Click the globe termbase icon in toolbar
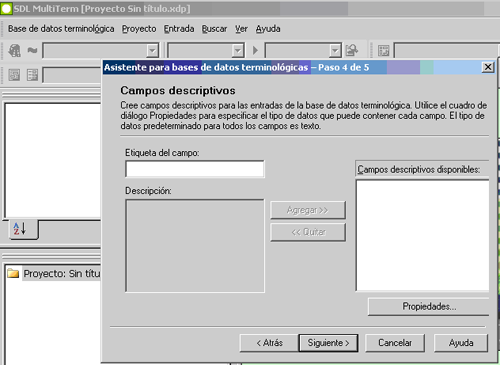500x365 pixels. coord(15,51)
